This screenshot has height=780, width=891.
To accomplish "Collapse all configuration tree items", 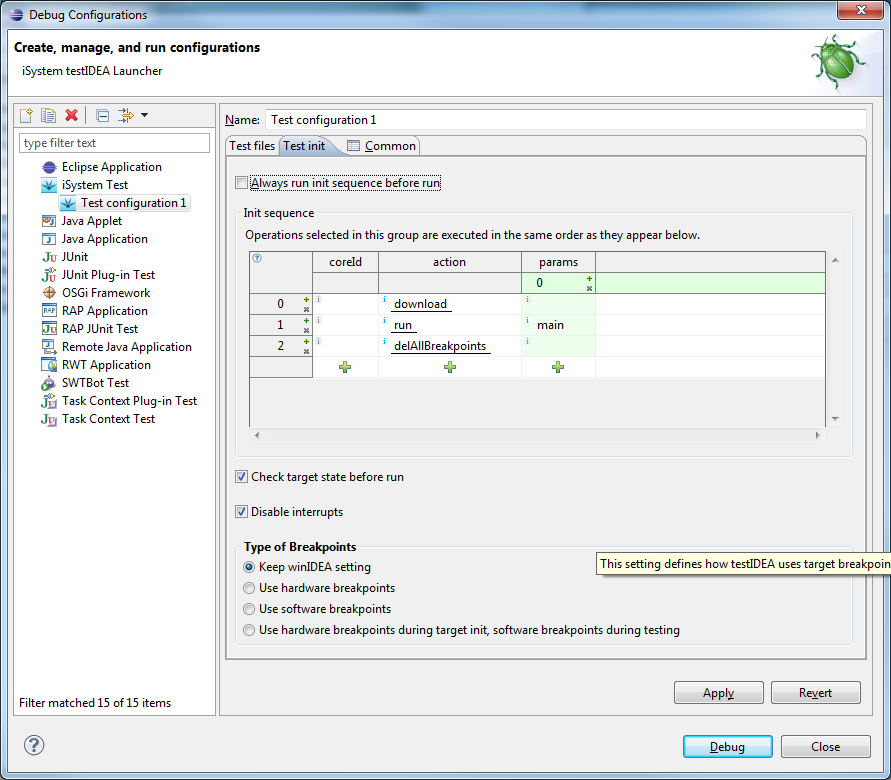I will (103, 115).
